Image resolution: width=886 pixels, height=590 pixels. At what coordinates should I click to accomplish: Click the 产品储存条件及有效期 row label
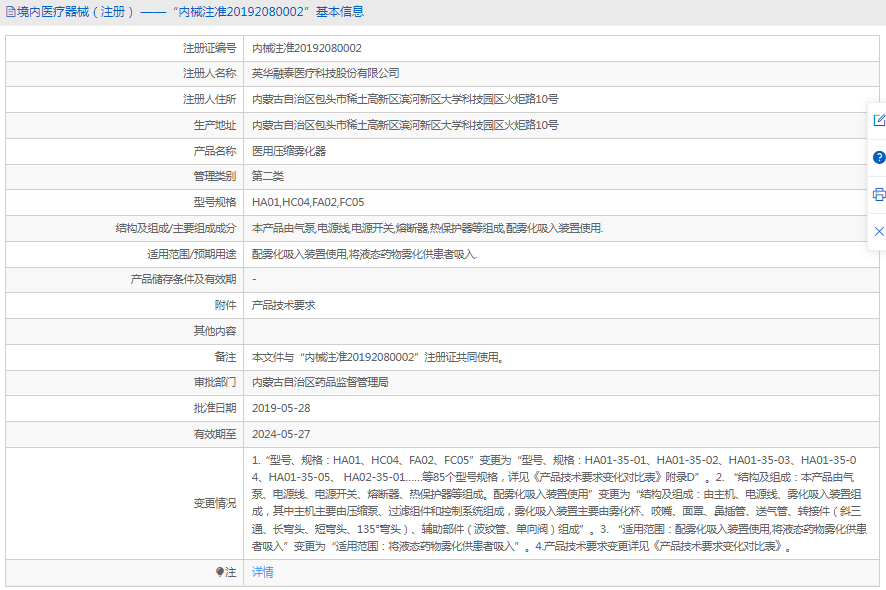tap(183, 279)
